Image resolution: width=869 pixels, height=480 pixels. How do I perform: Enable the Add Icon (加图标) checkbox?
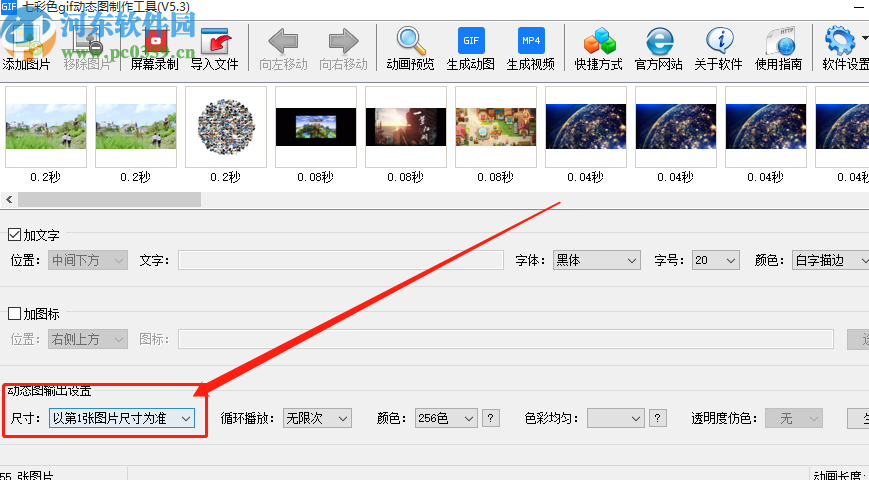[14, 314]
